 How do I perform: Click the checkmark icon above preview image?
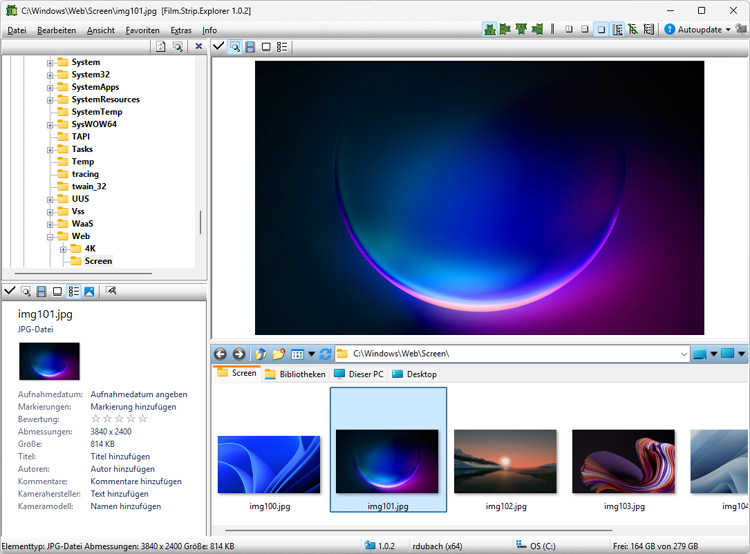(218, 47)
